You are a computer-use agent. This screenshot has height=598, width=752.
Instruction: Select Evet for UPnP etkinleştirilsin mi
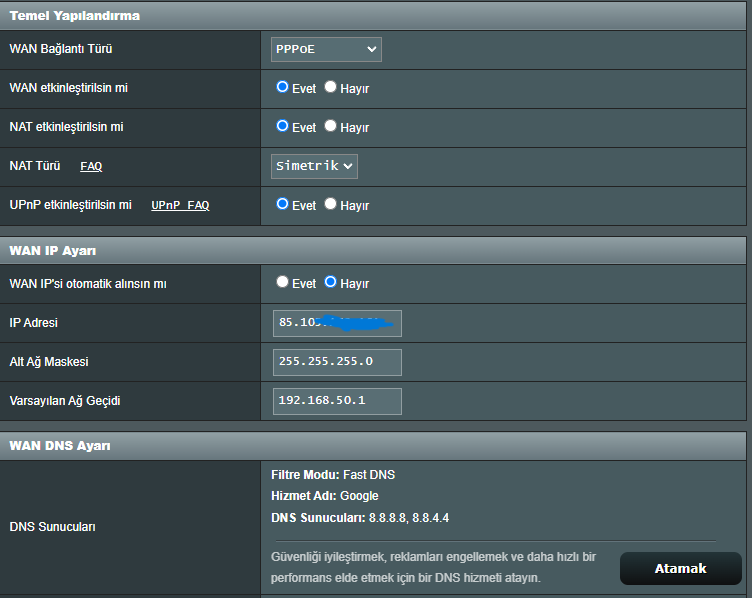click(x=282, y=204)
